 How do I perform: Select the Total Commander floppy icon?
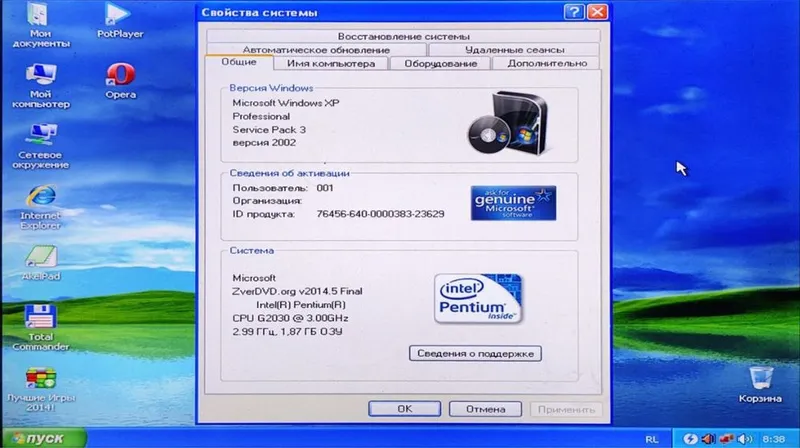pyautogui.click(x=40, y=328)
